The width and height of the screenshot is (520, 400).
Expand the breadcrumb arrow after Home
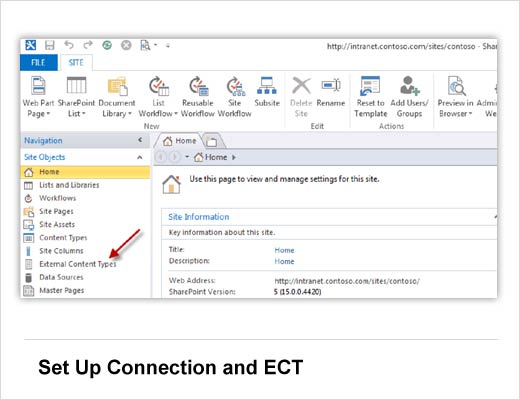[x=234, y=157]
